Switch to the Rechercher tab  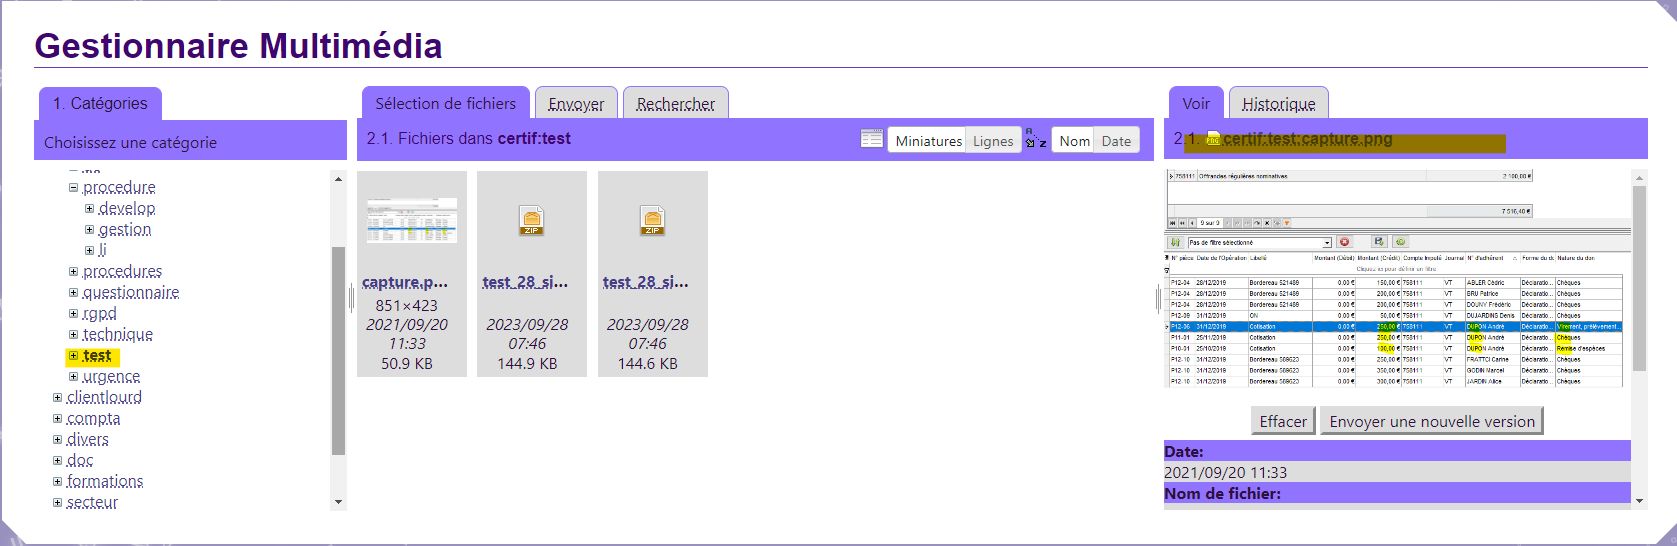675,104
